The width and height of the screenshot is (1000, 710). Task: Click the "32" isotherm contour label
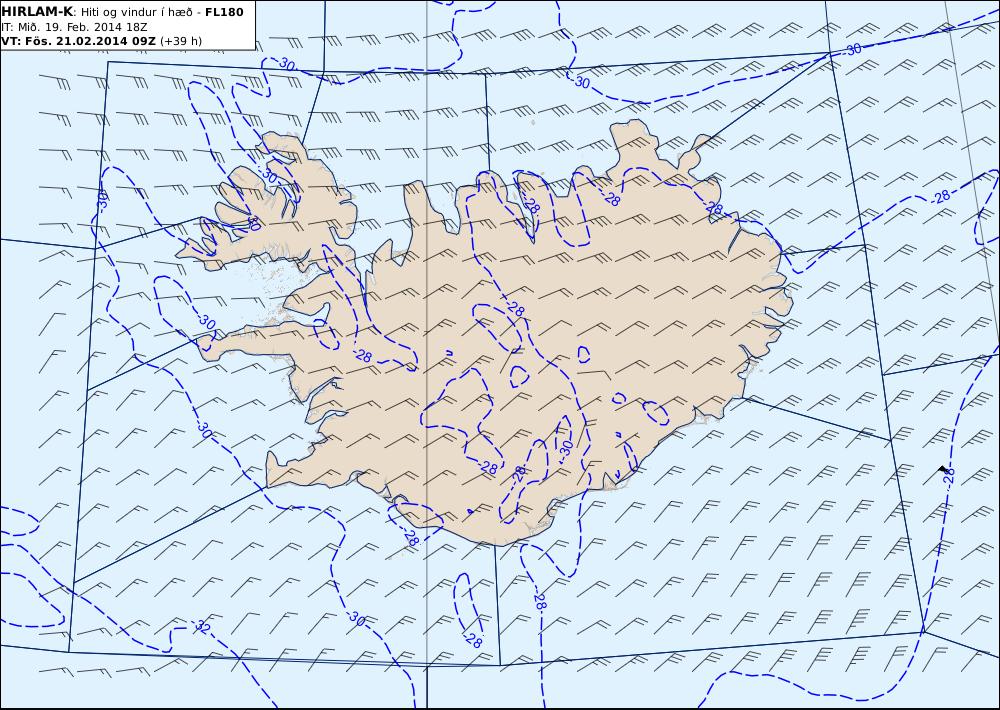coord(202,626)
